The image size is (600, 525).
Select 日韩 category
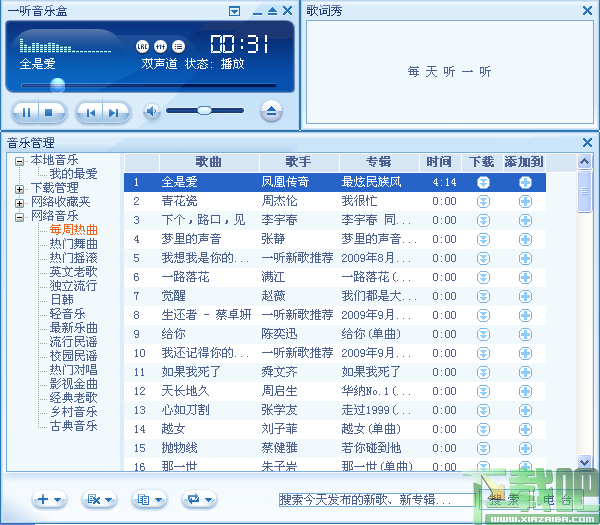click(x=62, y=300)
